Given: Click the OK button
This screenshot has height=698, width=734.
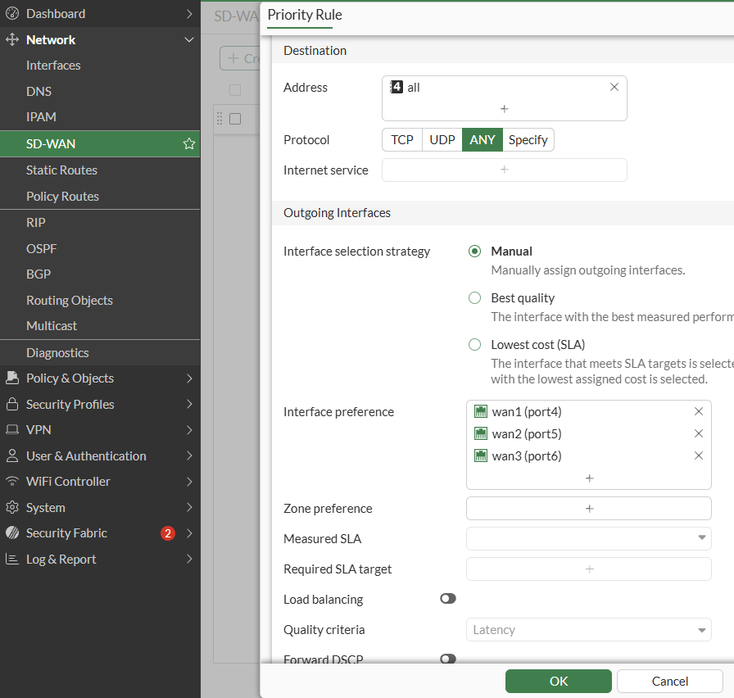Looking at the screenshot, I should tap(558, 681).
